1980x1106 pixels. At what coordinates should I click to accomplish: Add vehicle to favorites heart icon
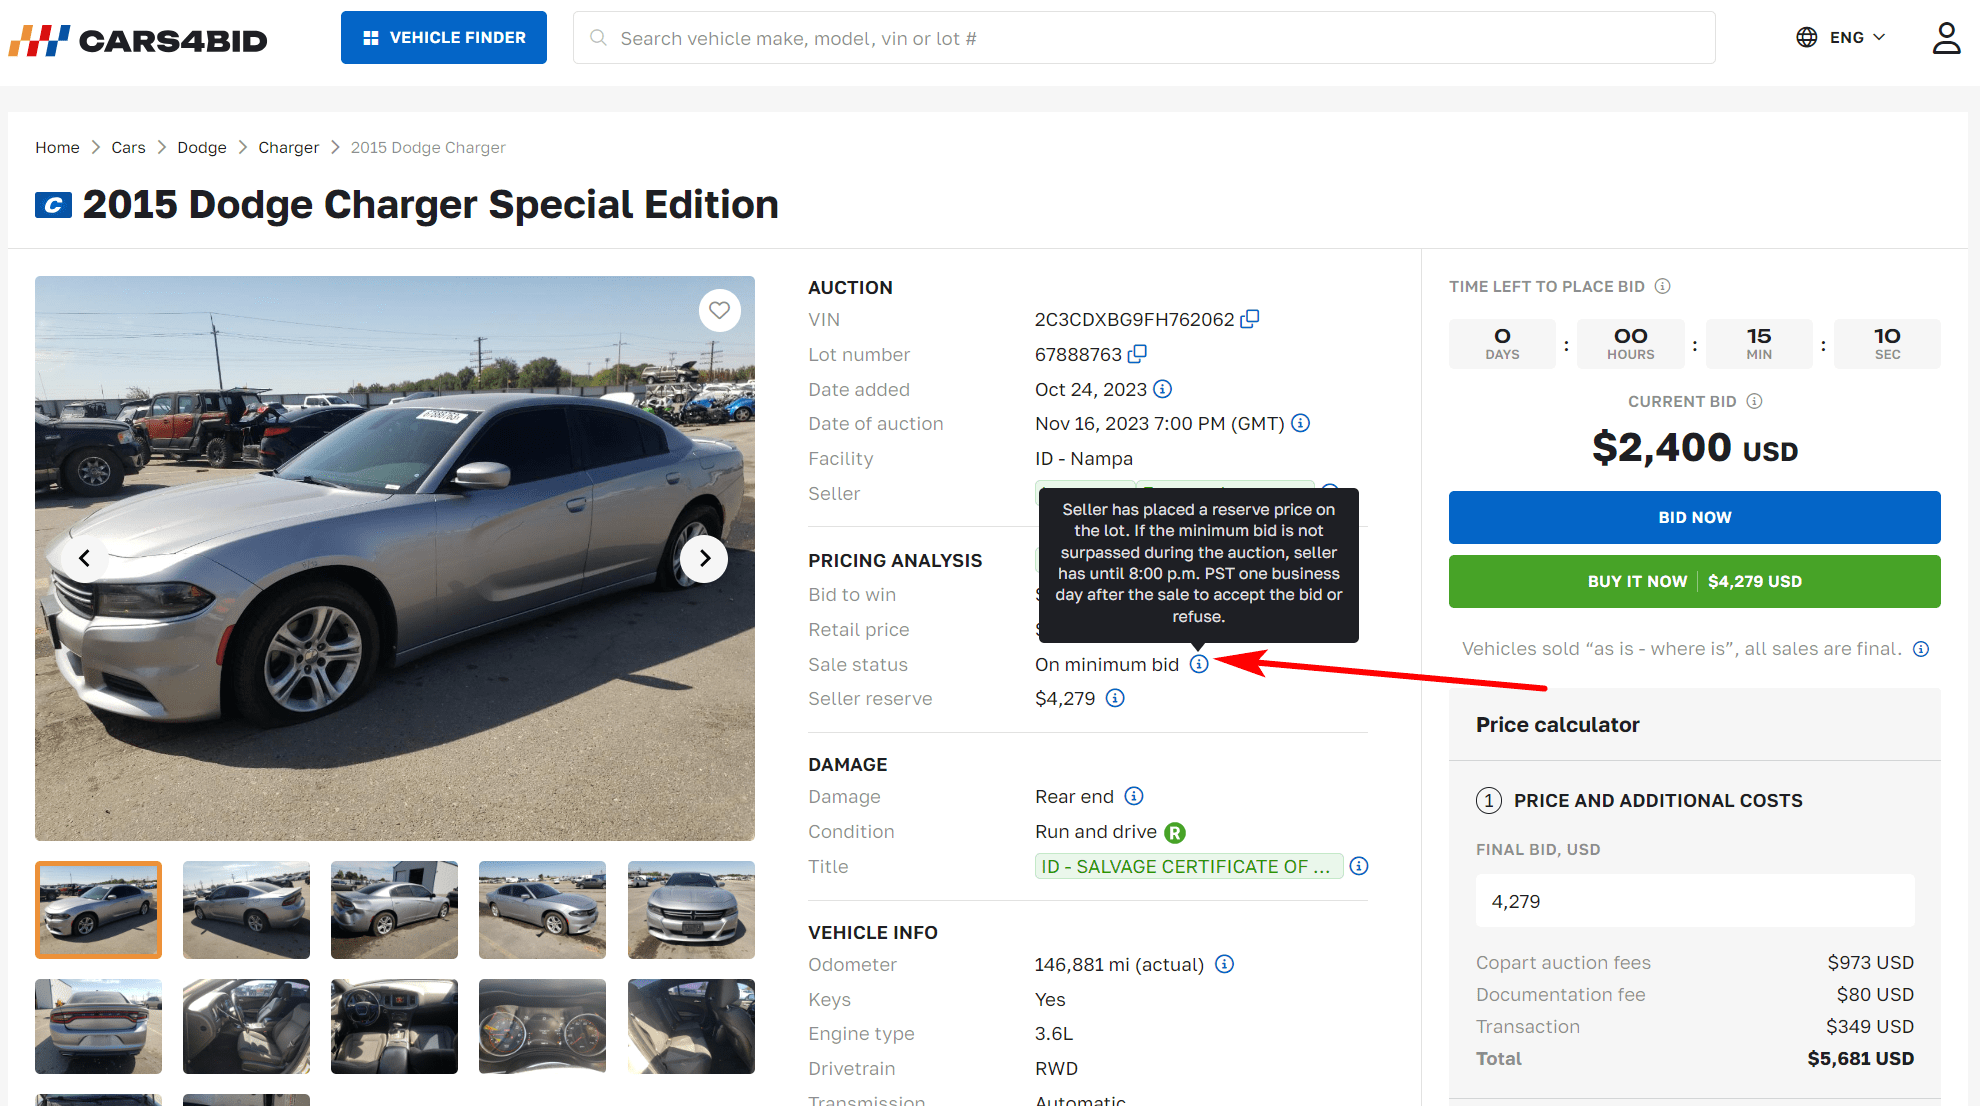719,310
